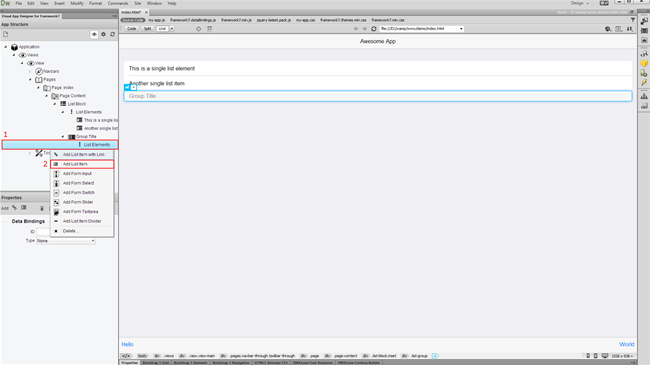Image resolution: width=650 pixels, height=365 pixels.
Task: Select the highlighted List Elements row
Action: click(60, 145)
